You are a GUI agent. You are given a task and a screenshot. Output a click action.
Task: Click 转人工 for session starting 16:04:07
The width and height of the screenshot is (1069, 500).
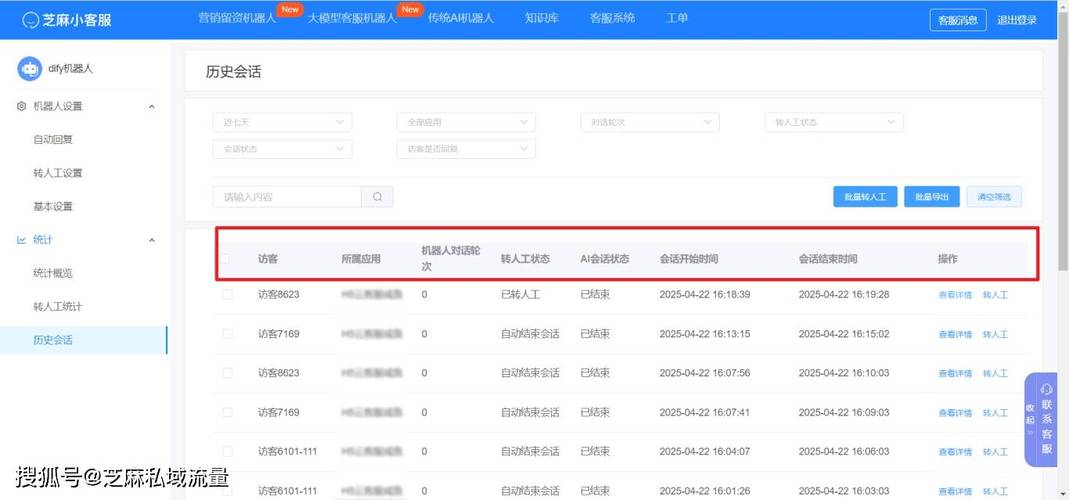pos(995,452)
